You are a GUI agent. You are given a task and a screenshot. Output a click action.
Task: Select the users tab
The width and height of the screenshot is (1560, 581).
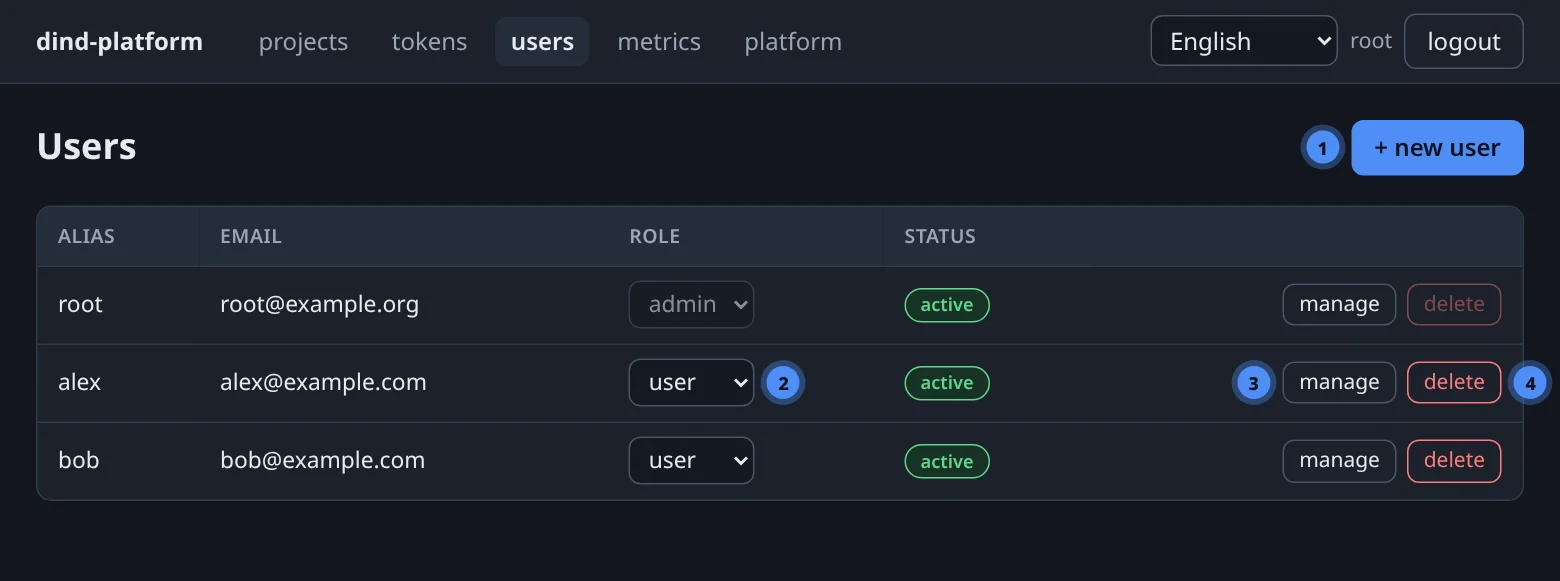tap(542, 42)
